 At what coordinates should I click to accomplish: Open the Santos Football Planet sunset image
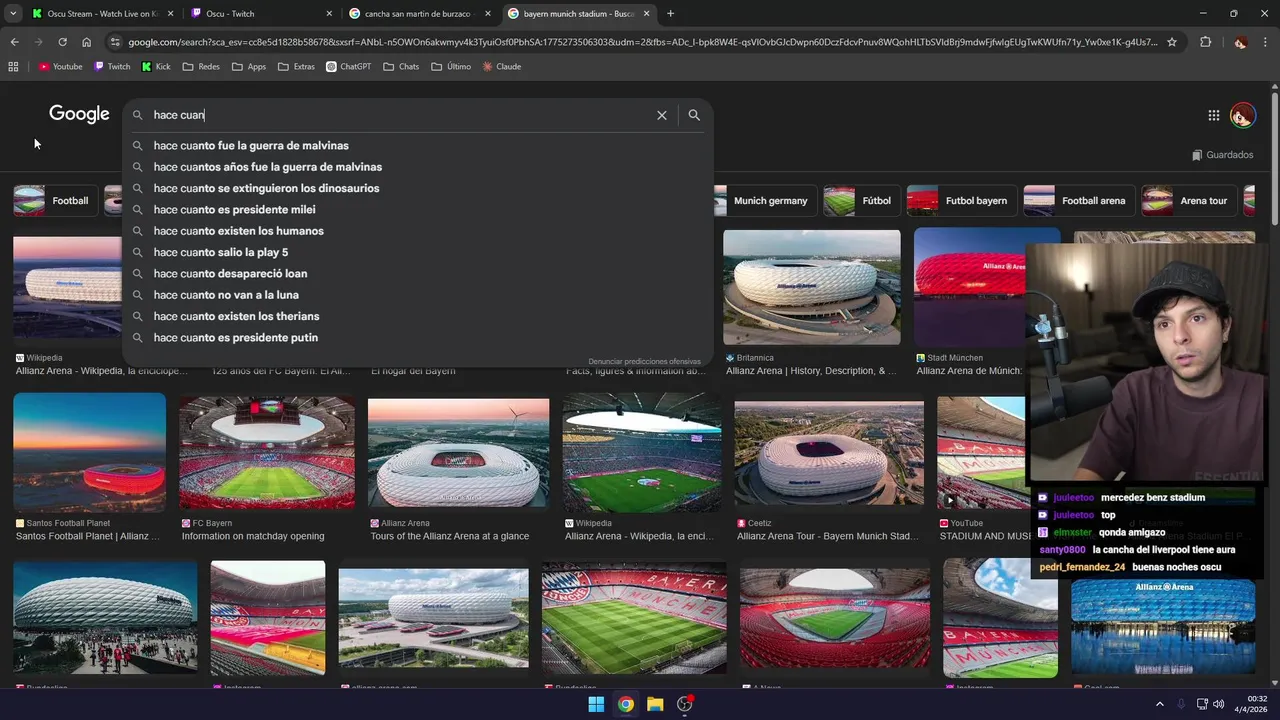click(89, 452)
